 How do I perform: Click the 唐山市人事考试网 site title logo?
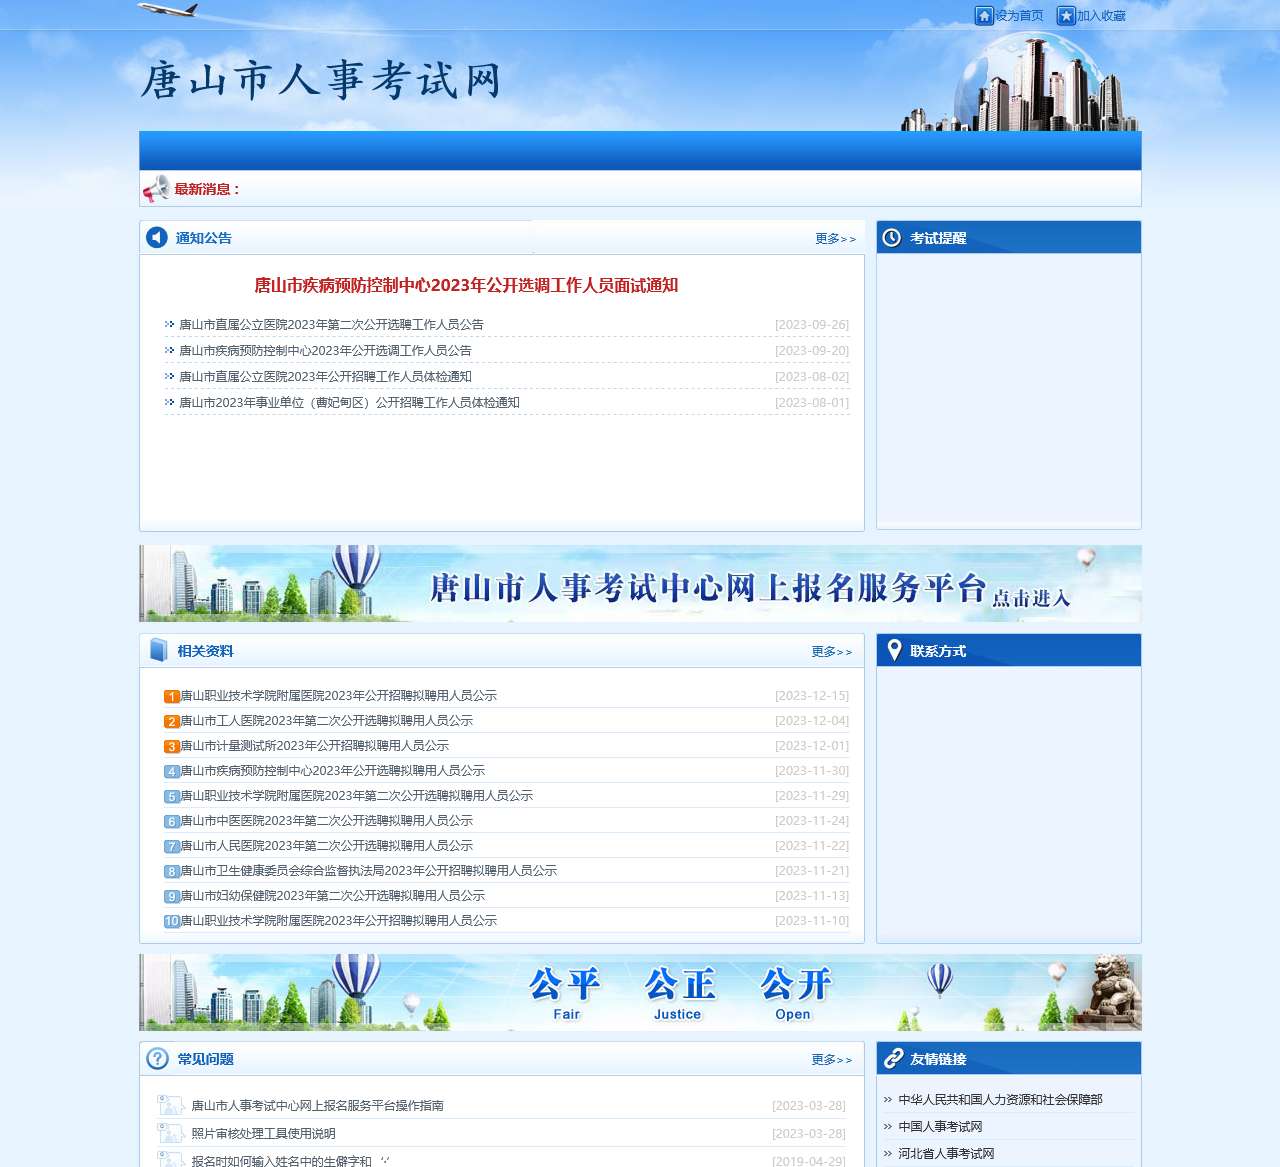point(321,80)
